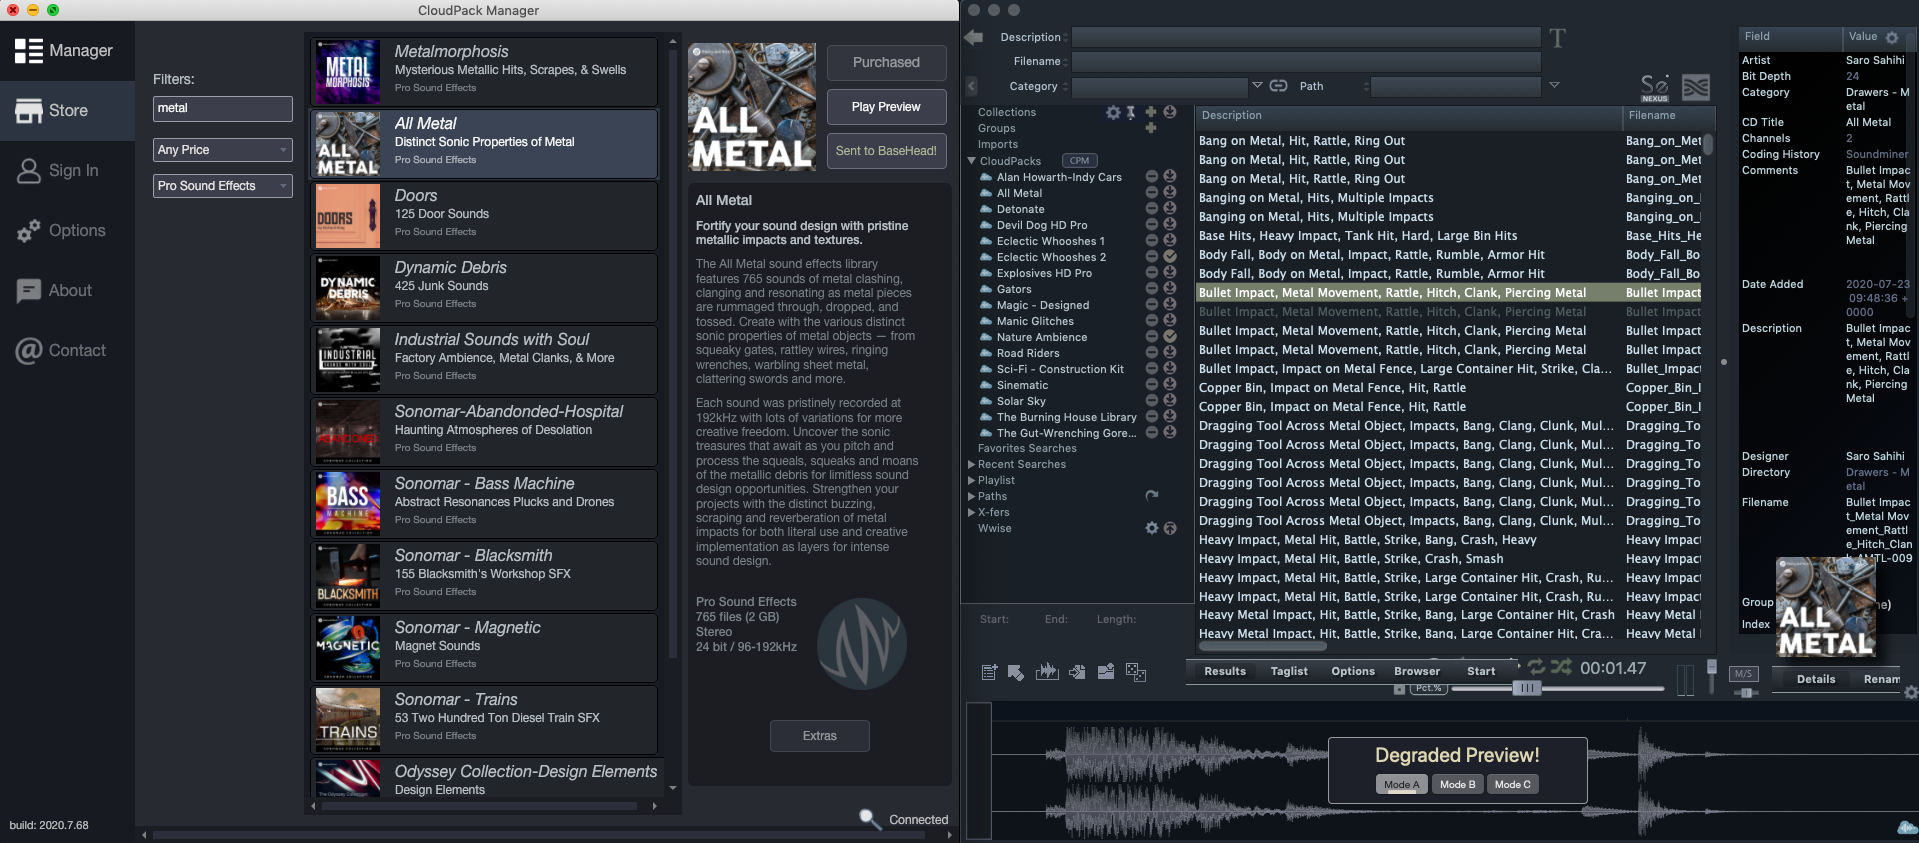Open Collections gear settings

click(x=1113, y=112)
